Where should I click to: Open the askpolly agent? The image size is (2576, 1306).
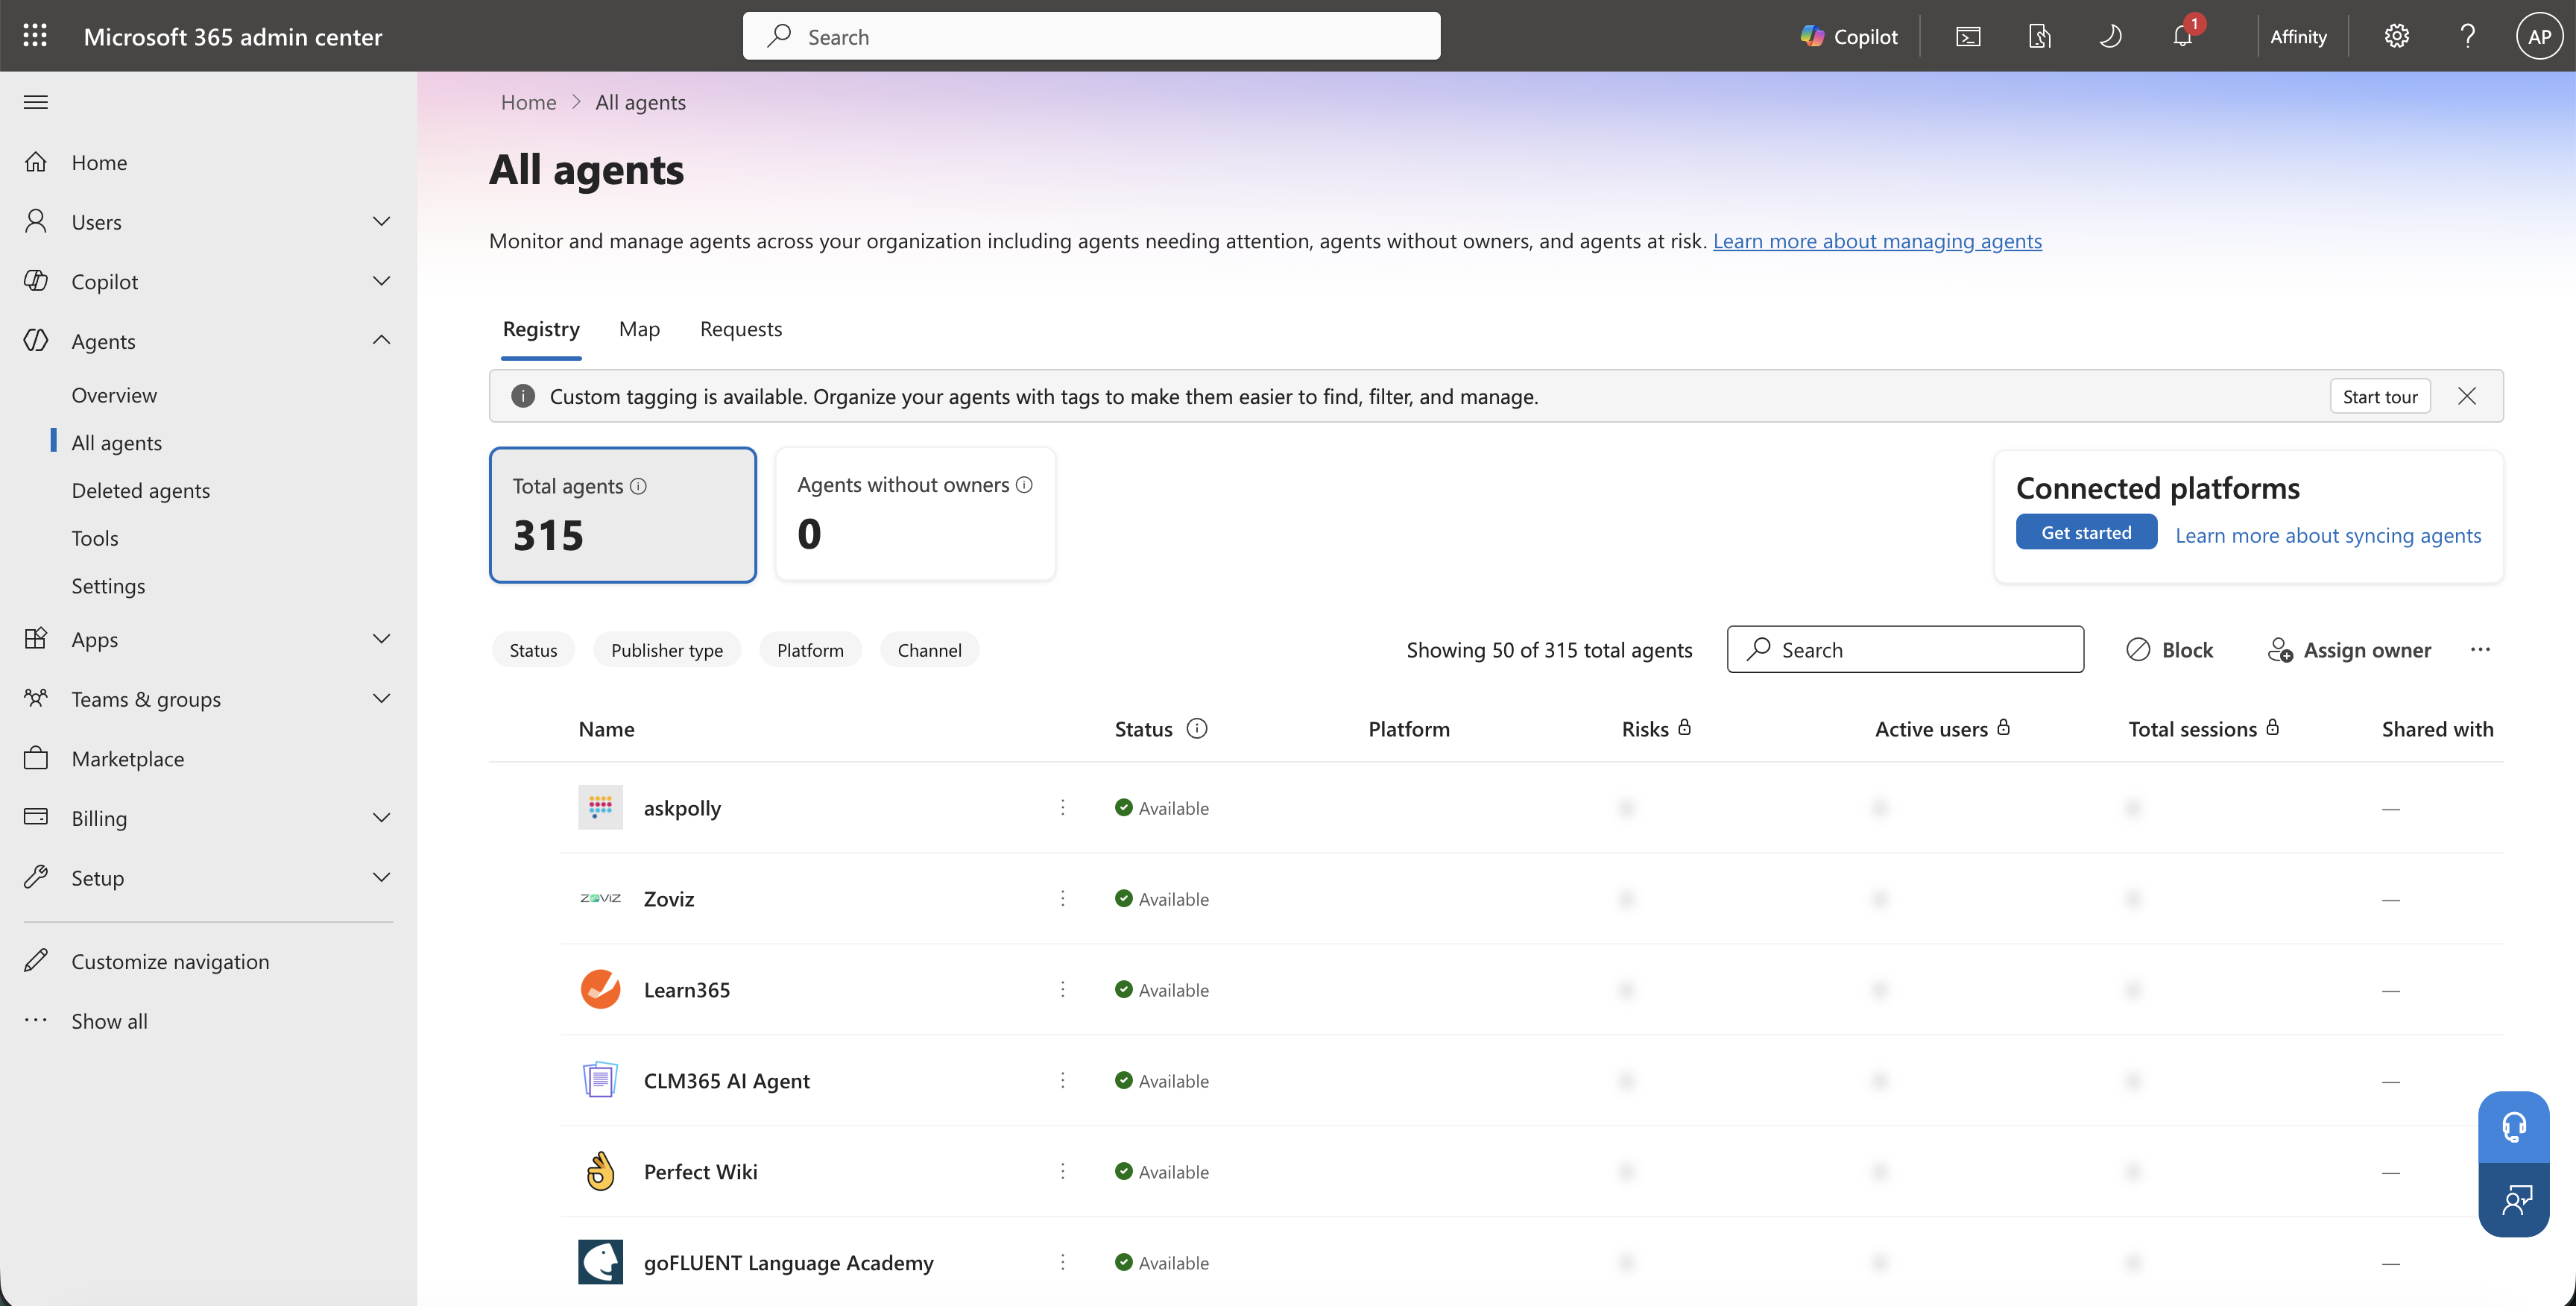(682, 808)
